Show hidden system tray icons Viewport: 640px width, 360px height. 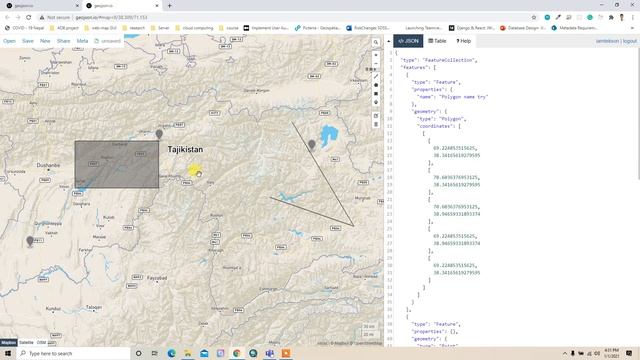coord(565,353)
